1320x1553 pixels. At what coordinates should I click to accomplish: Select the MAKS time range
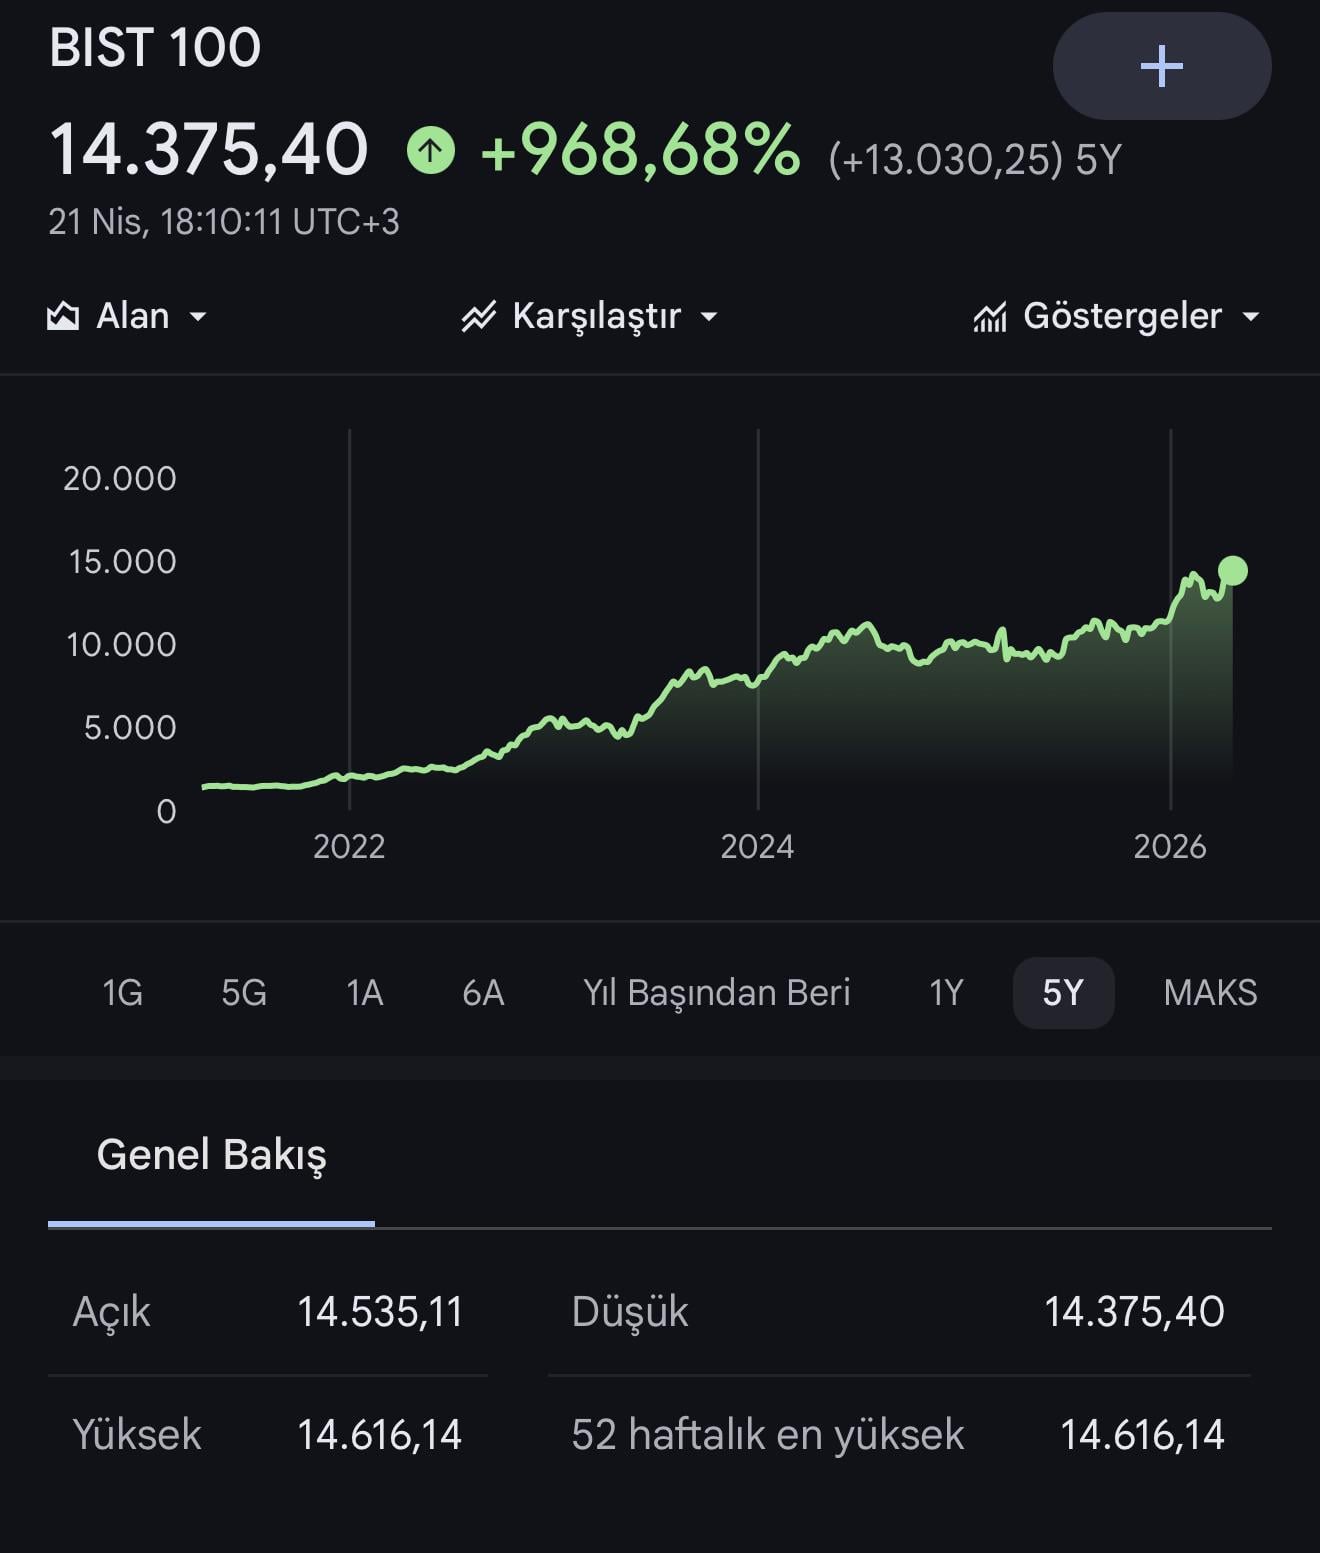point(1210,993)
